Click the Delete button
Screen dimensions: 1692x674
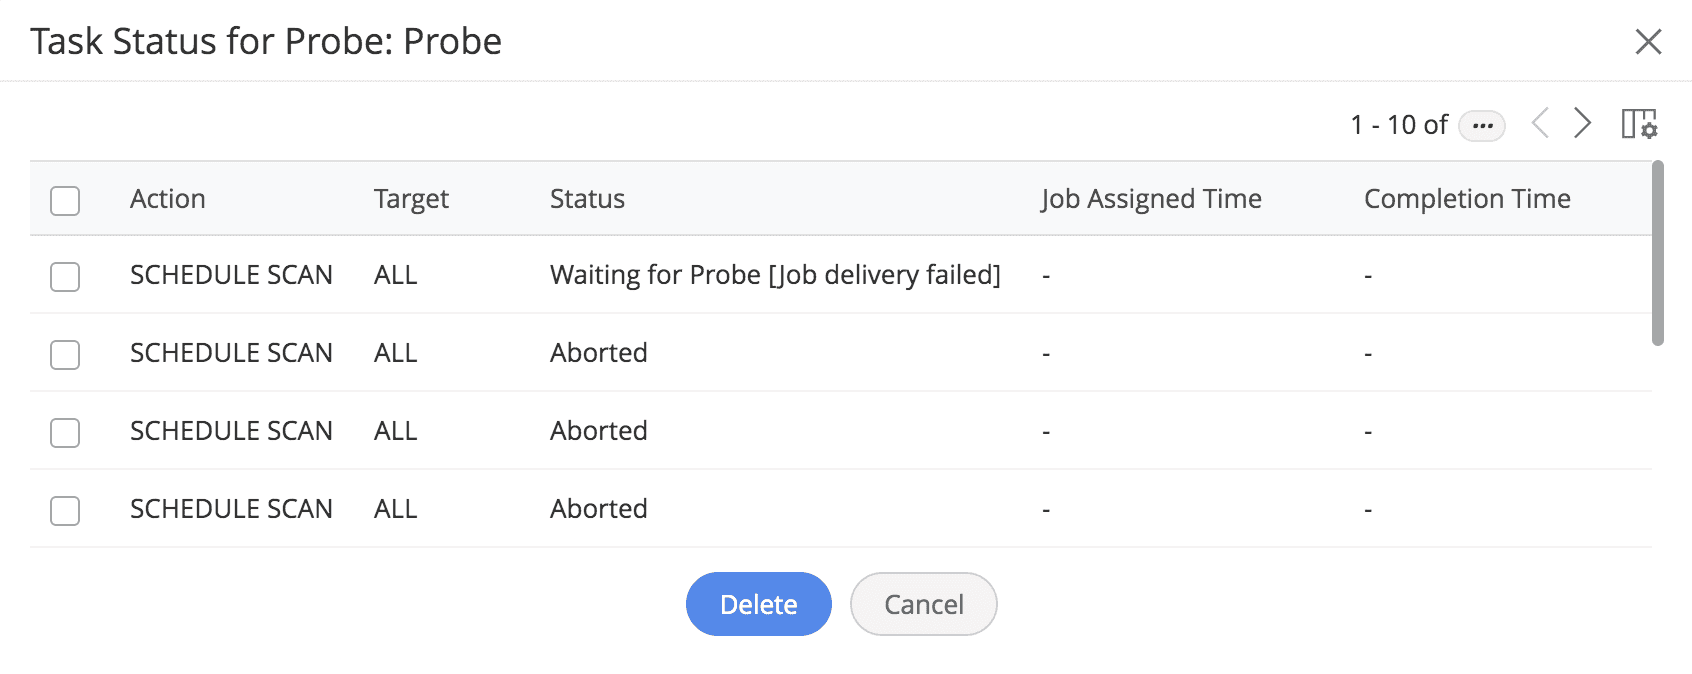[x=758, y=604]
